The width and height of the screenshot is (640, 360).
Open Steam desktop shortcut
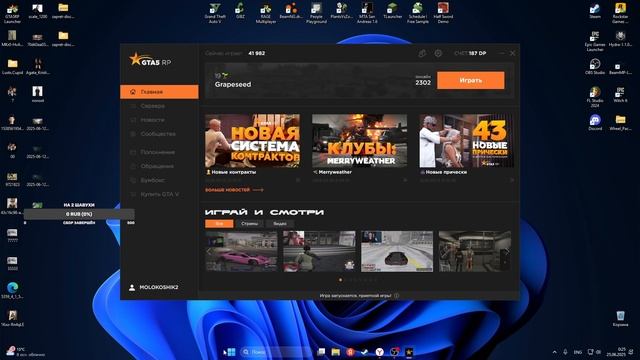tap(595, 11)
